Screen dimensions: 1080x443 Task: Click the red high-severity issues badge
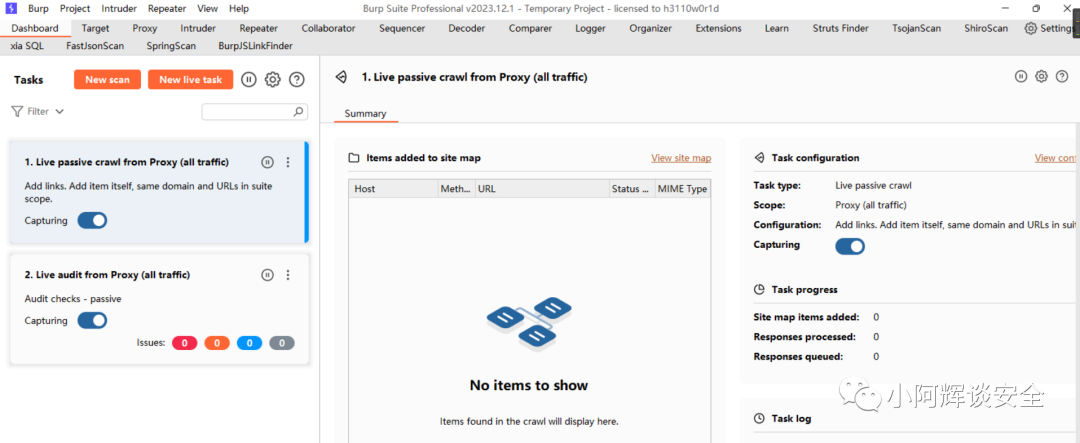(184, 343)
